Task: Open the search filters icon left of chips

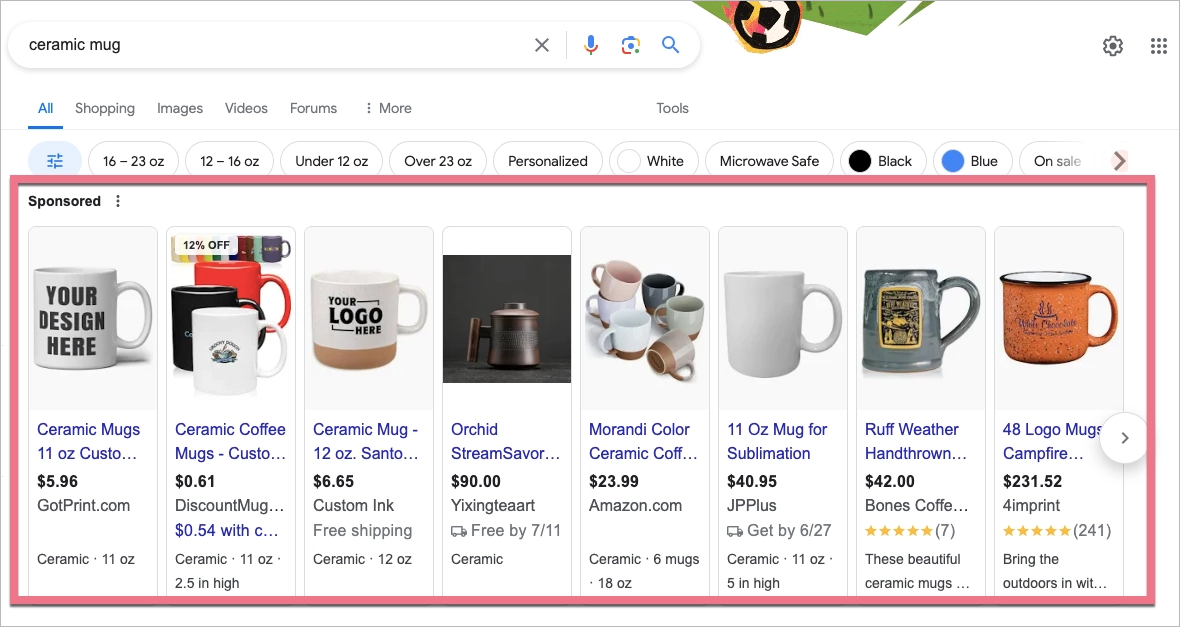Action: 55,160
